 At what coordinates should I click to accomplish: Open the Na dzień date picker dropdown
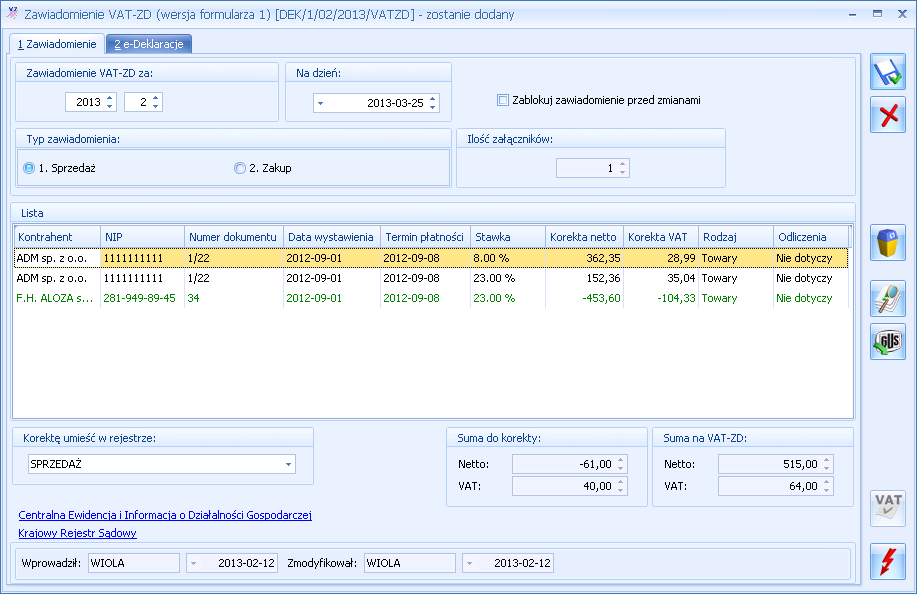pyautogui.click(x=320, y=103)
